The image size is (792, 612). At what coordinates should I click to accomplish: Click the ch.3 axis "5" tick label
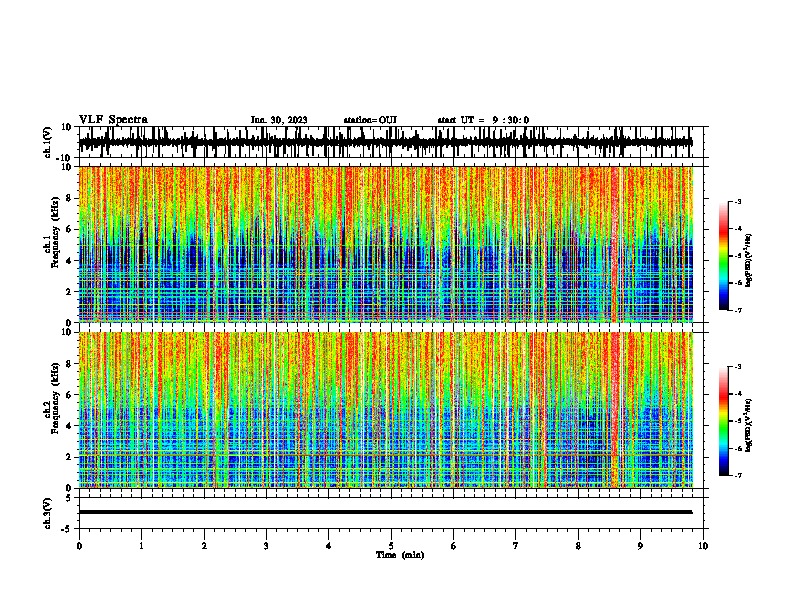(x=70, y=498)
